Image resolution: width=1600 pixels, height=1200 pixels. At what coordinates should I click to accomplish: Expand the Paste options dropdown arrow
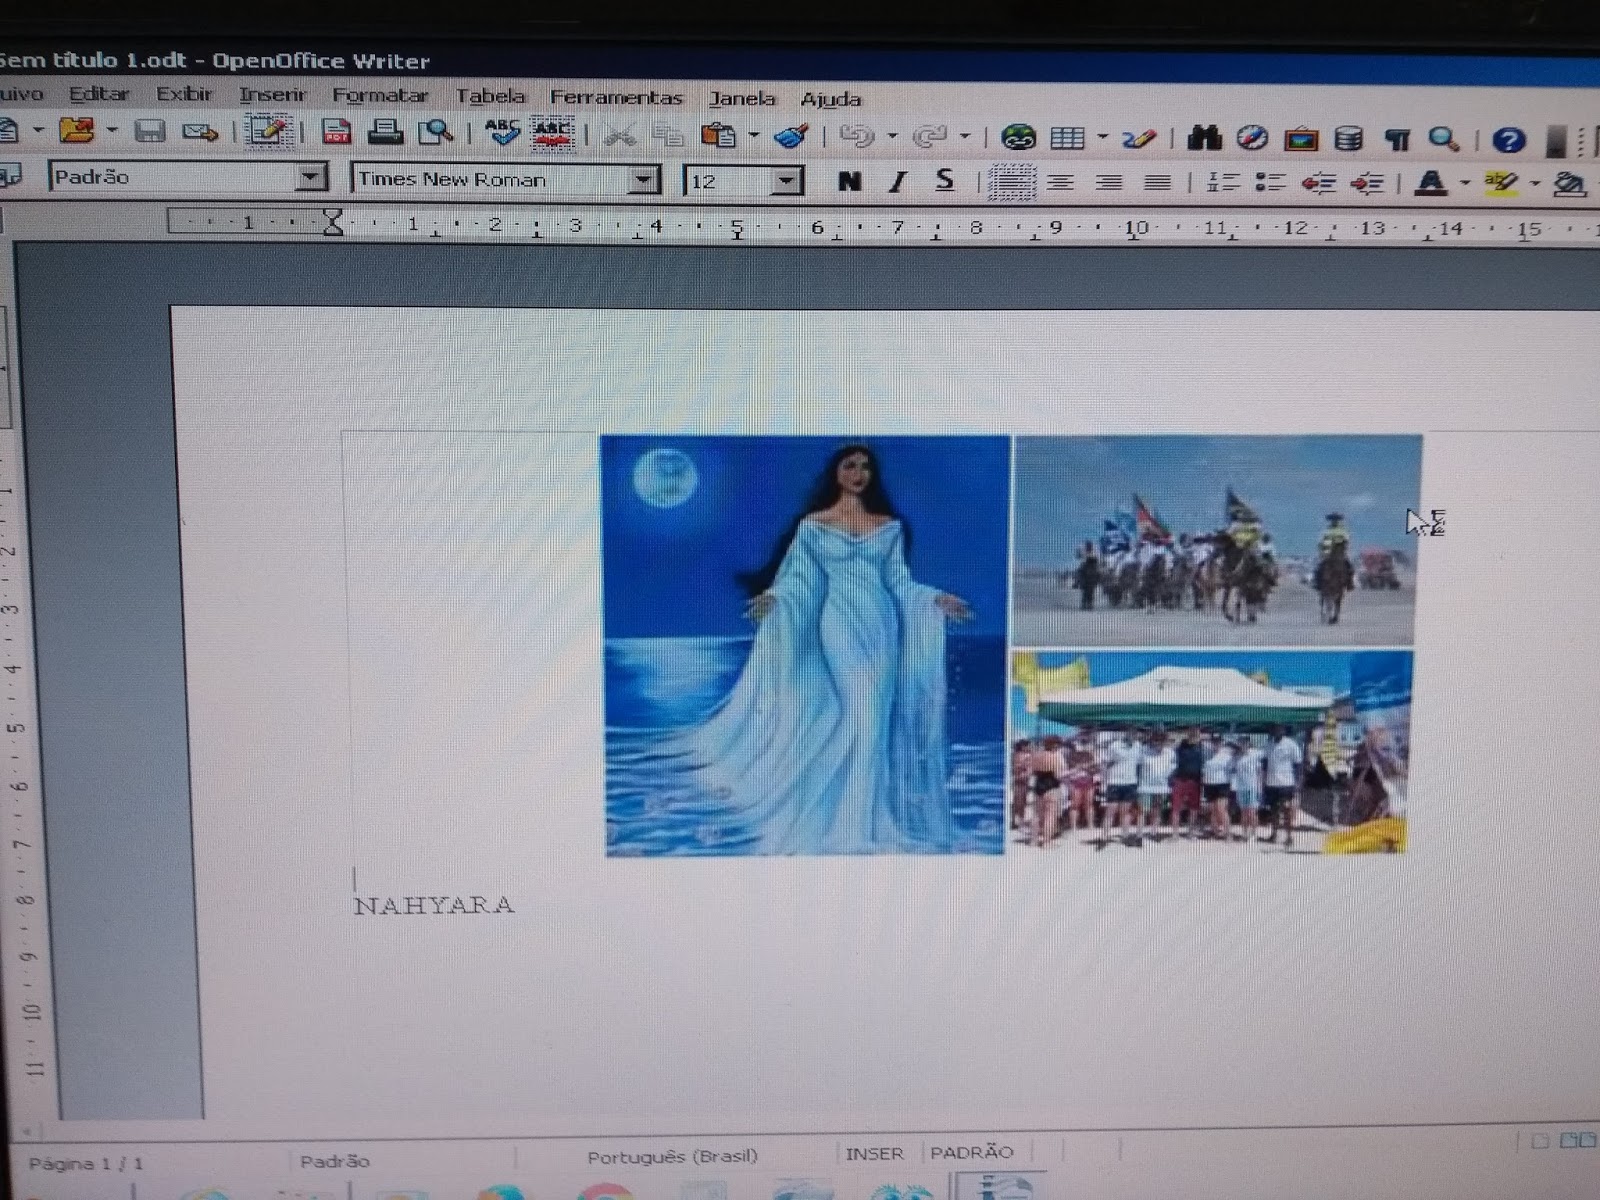(x=753, y=135)
